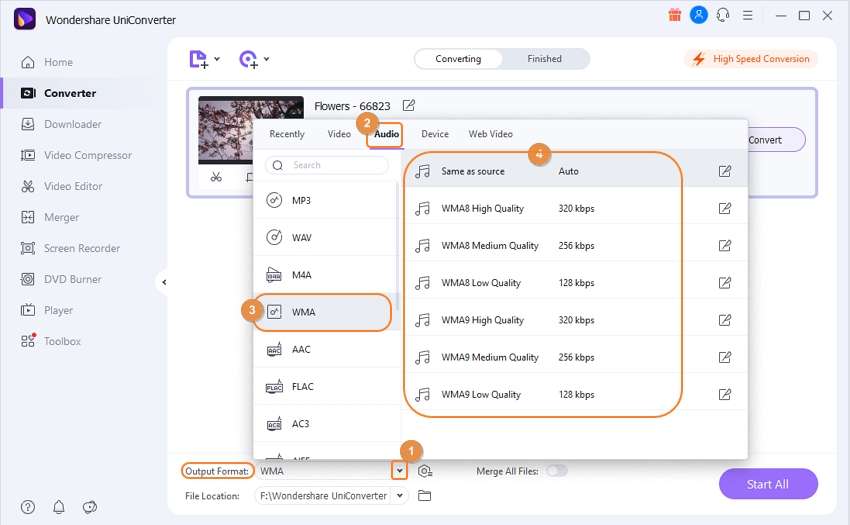Switch to the Finished view
Image resolution: width=850 pixels, height=525 pixels.
click(x=544, y=59)
